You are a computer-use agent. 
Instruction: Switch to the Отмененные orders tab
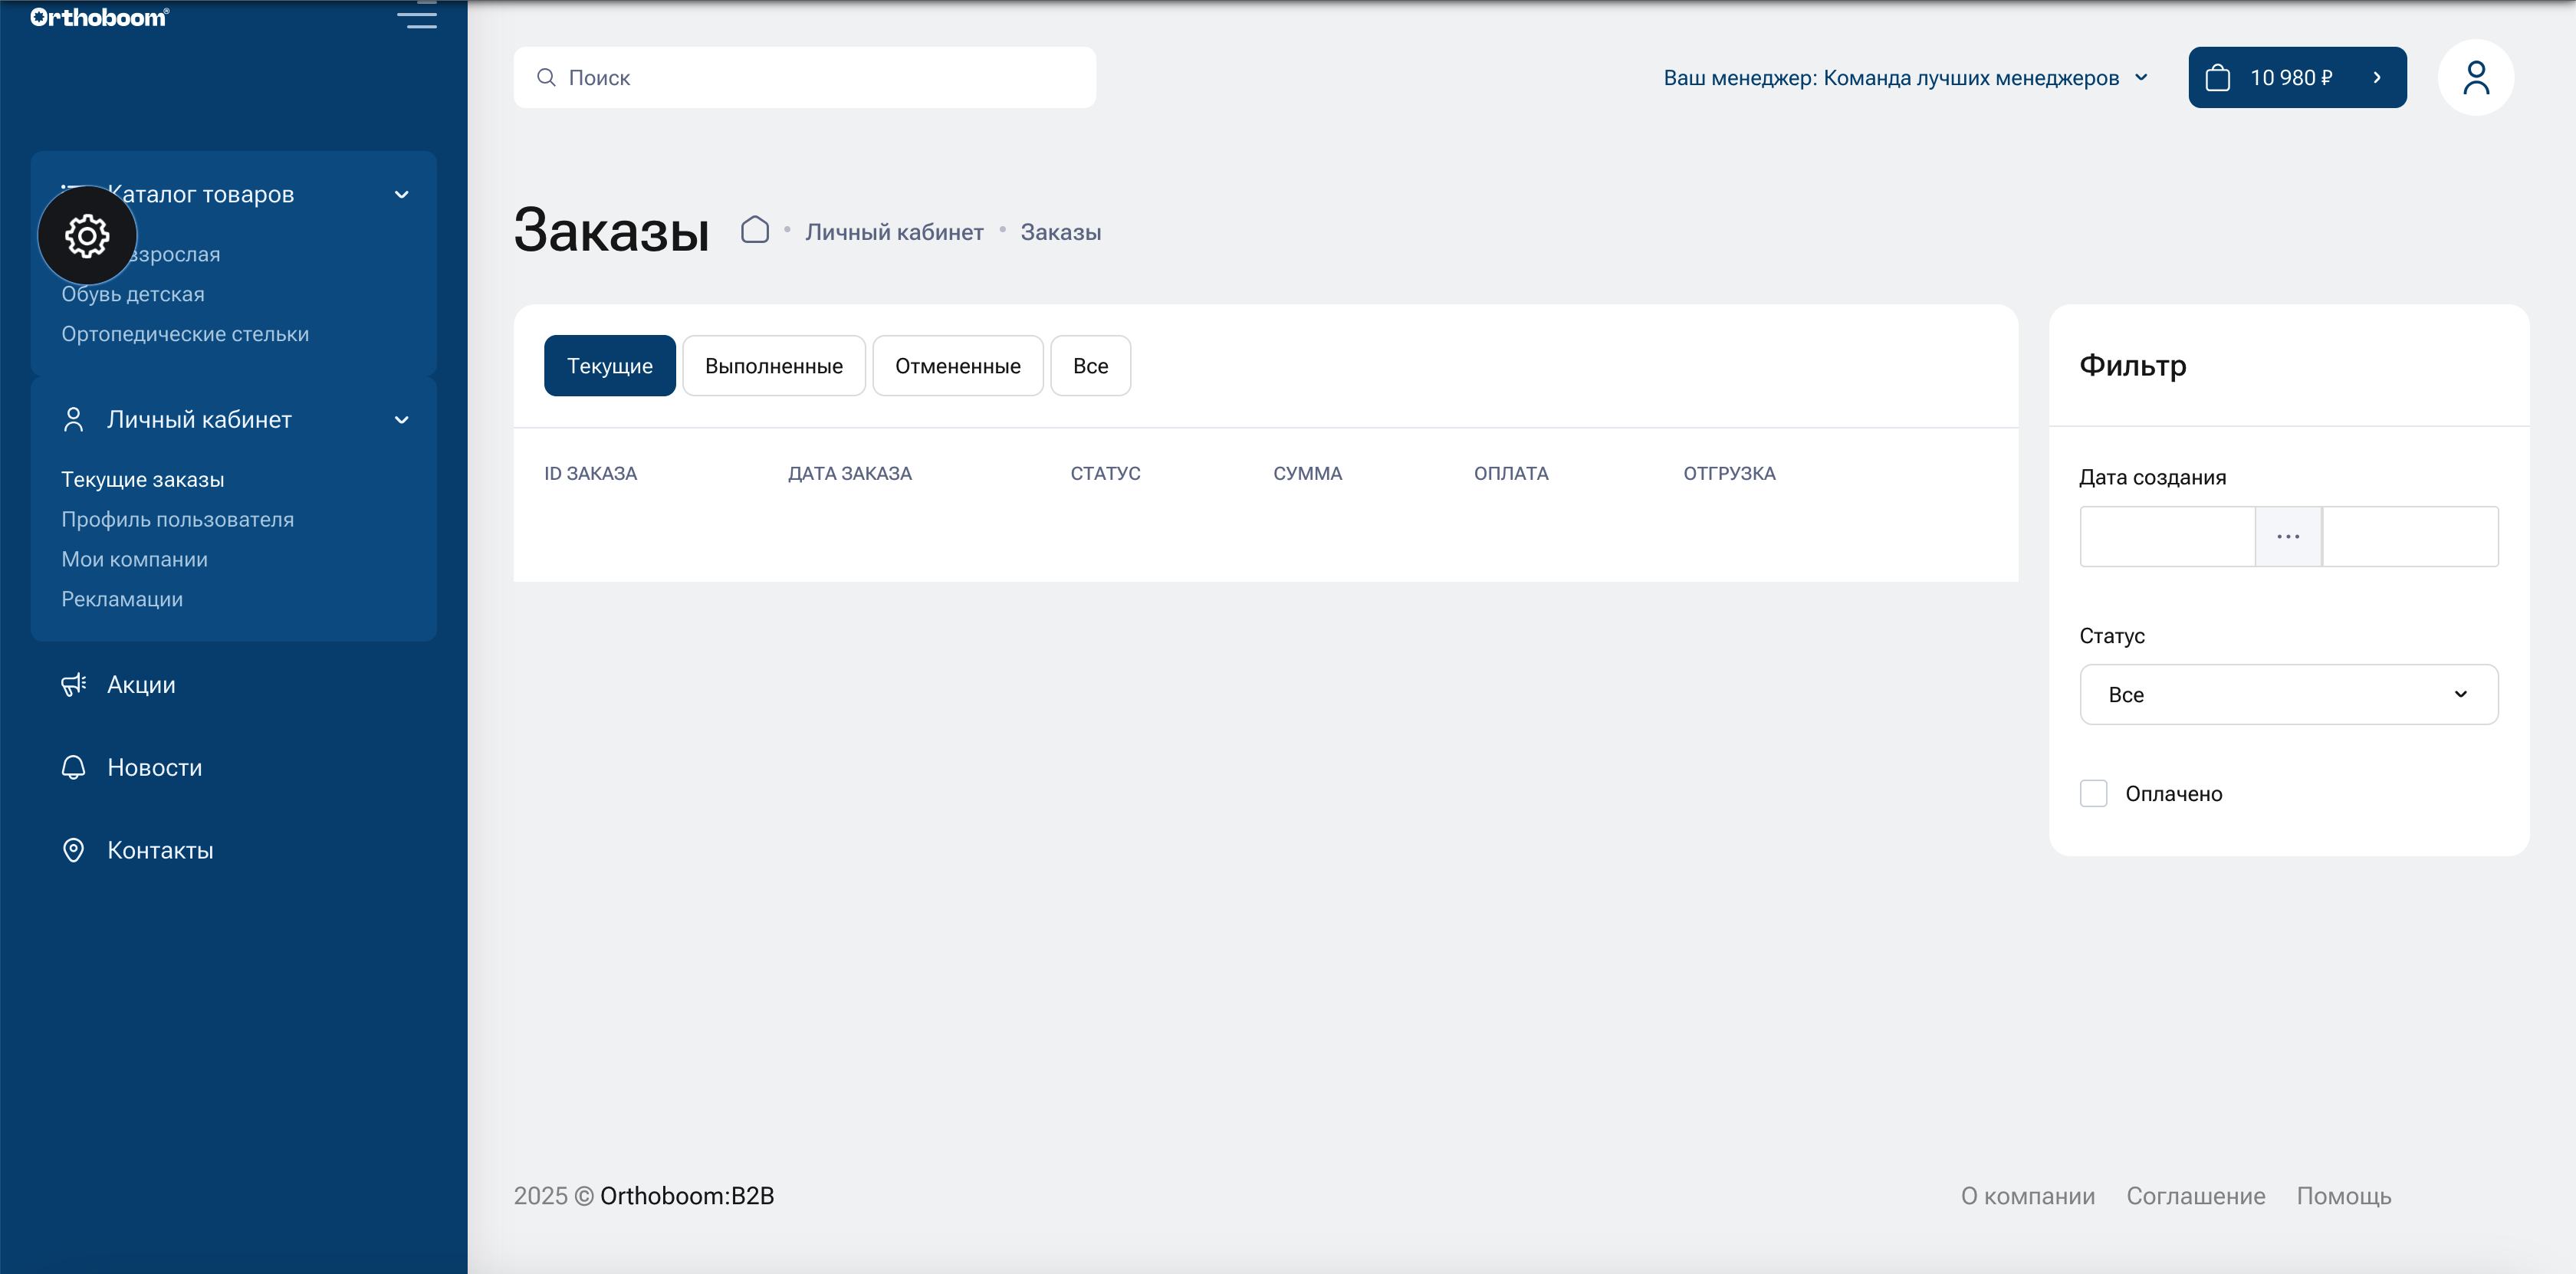click(957, 366)
